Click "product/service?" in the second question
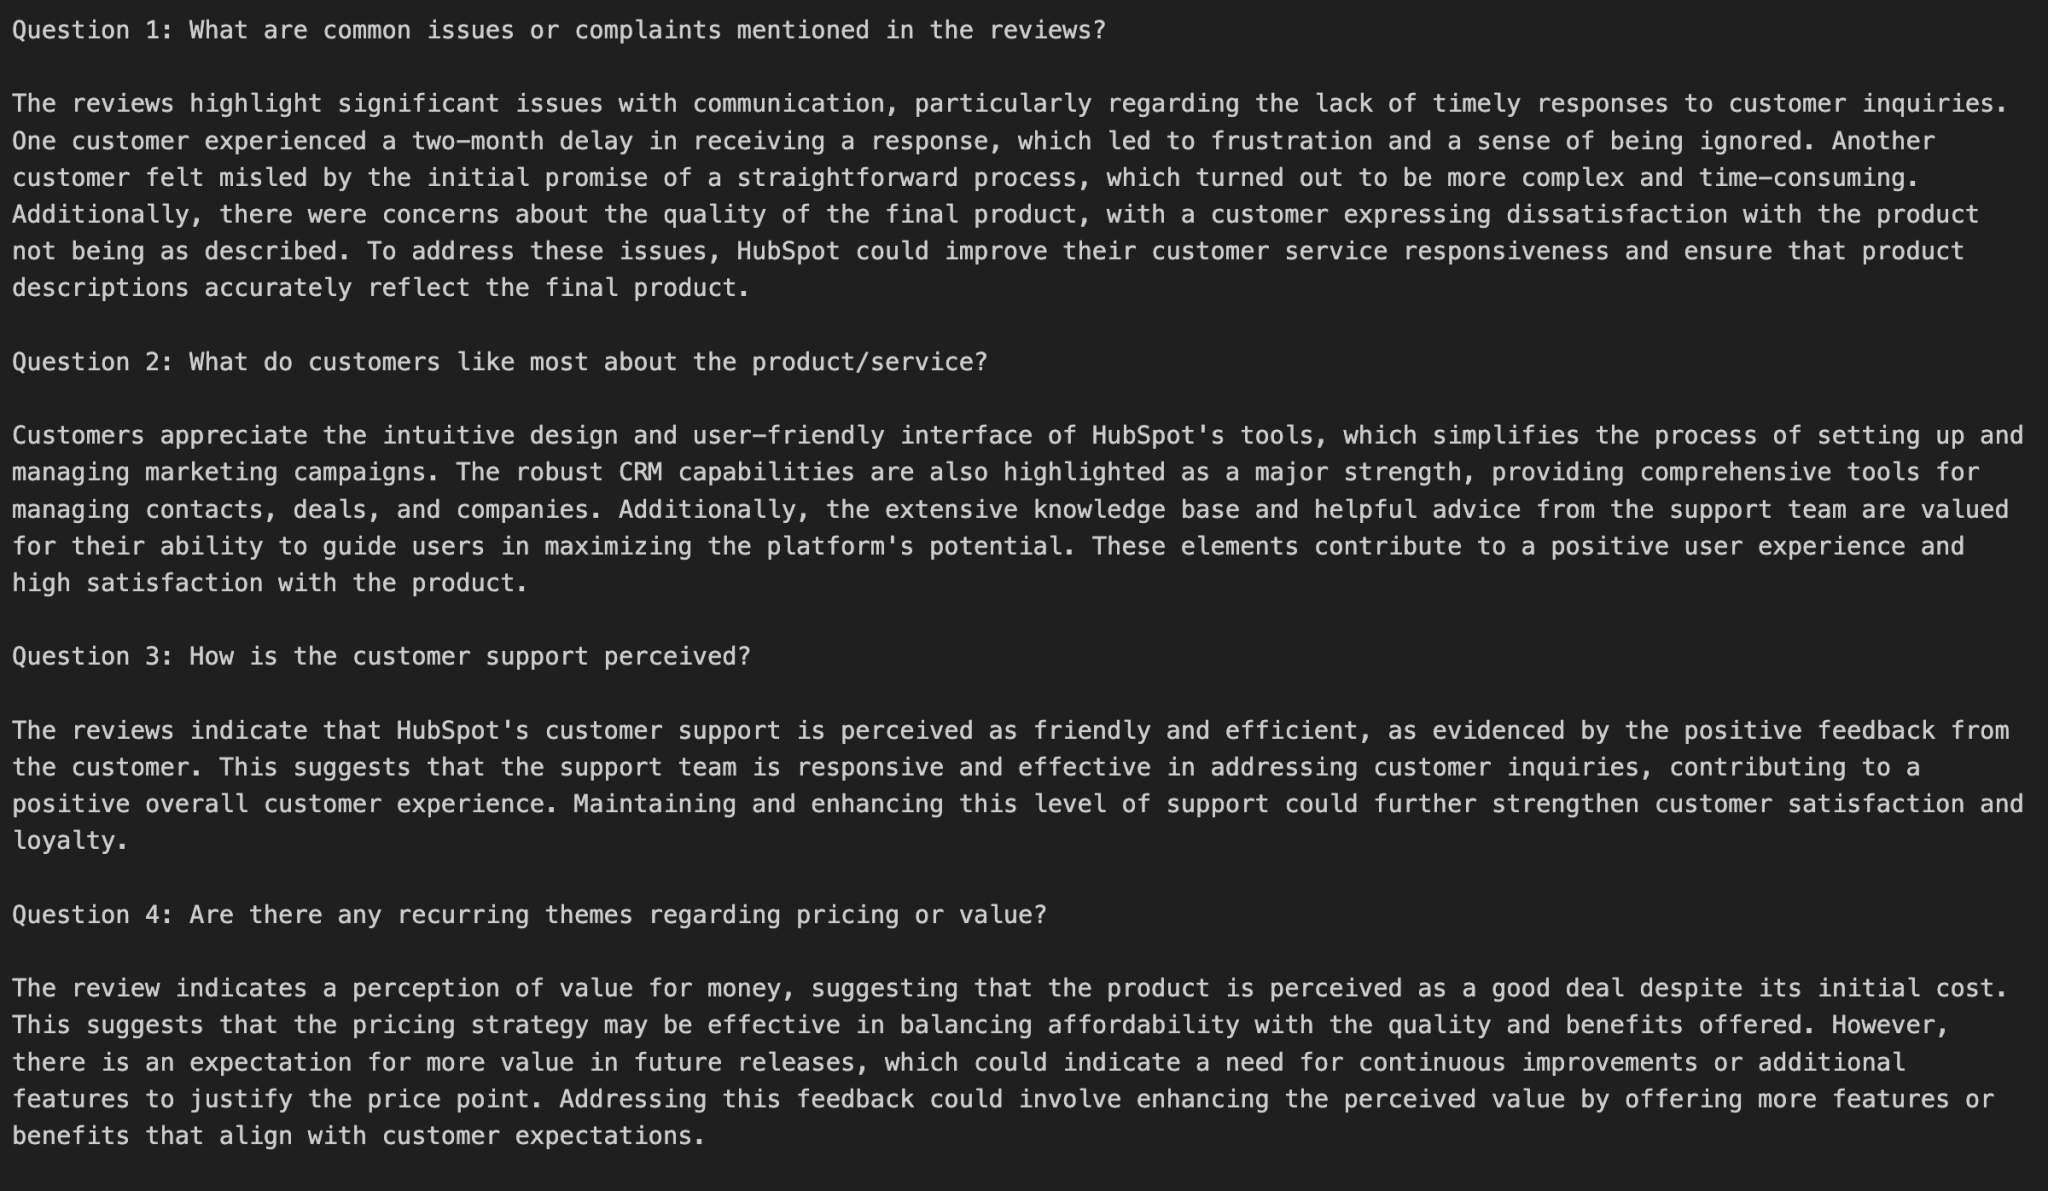Viewport: 2048px width, 1191px height. (x=869, y=362)
